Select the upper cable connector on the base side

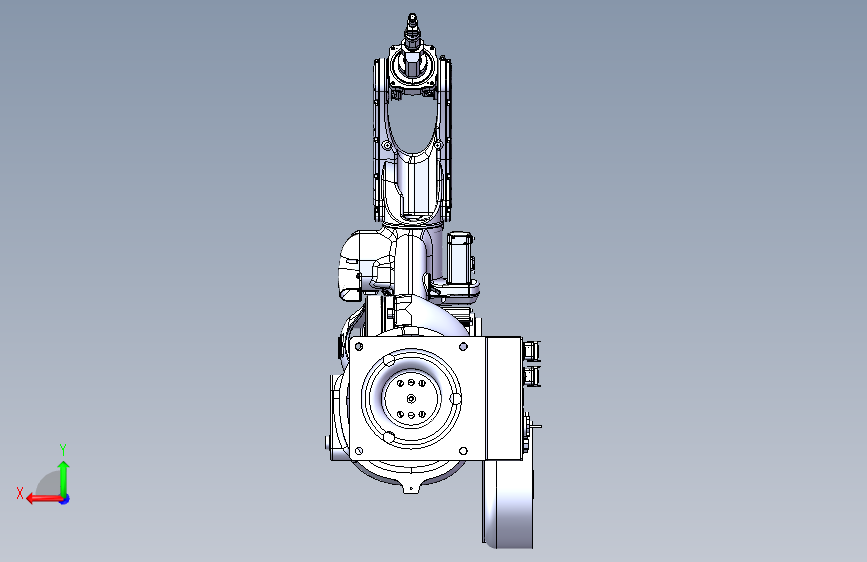531,350
